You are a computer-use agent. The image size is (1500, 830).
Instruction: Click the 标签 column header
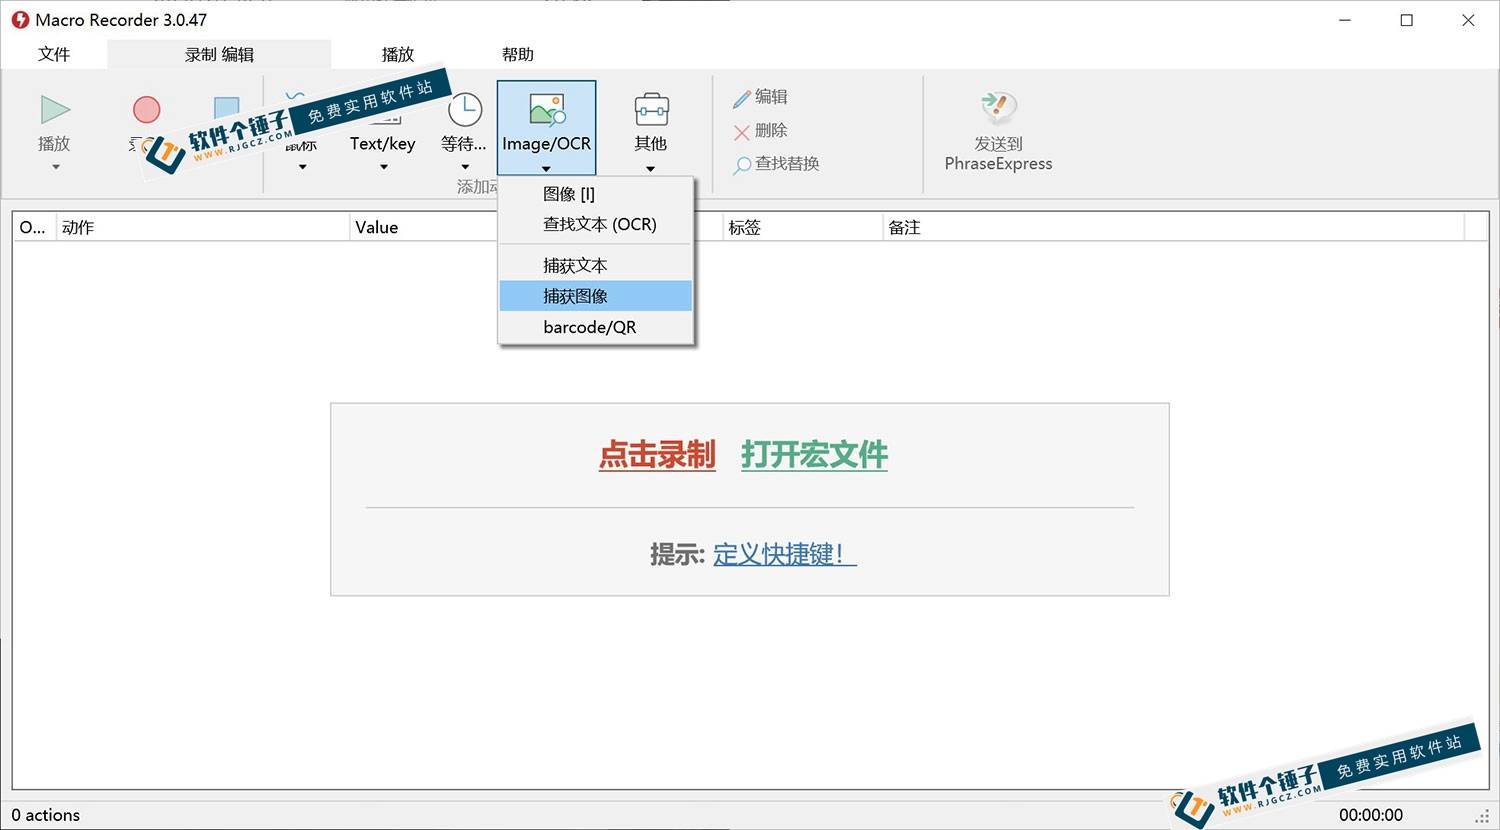click(x=802, y=227)
